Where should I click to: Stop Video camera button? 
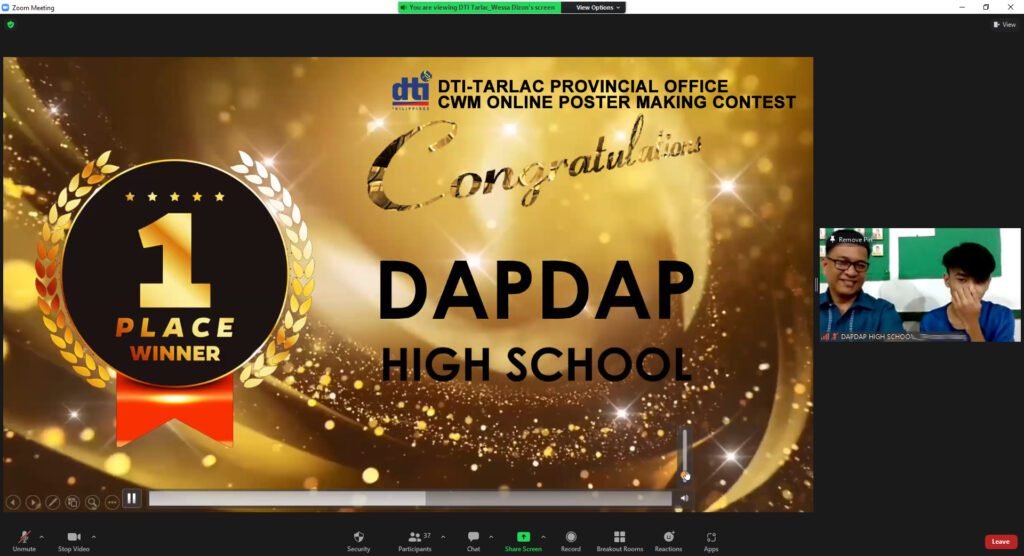pos(74,541)
